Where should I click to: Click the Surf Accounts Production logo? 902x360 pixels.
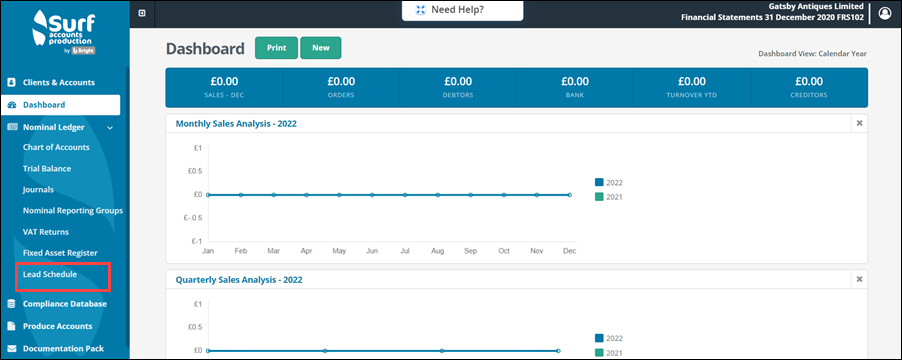tap(64, 33)
